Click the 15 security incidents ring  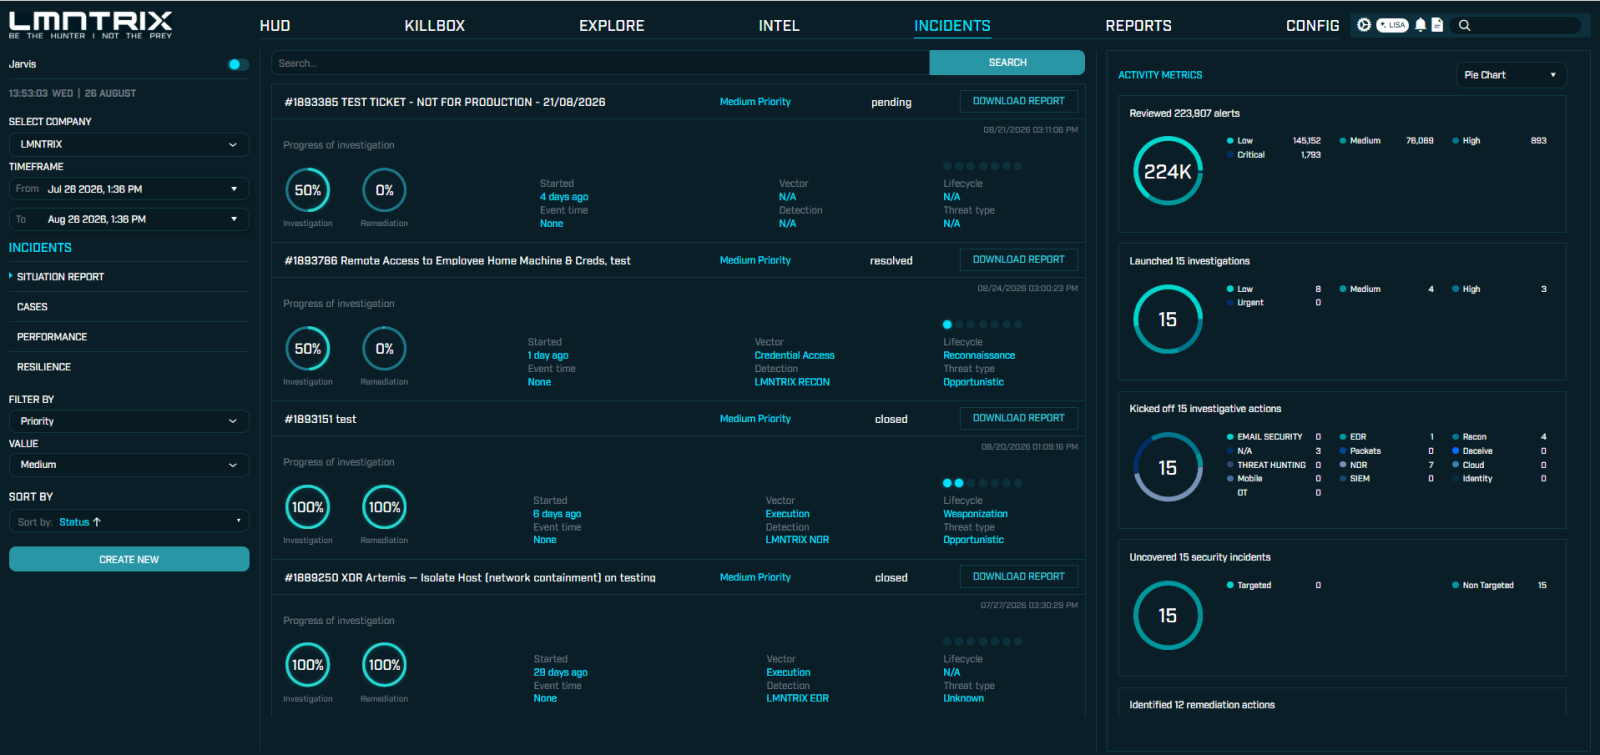[1168, 615]
